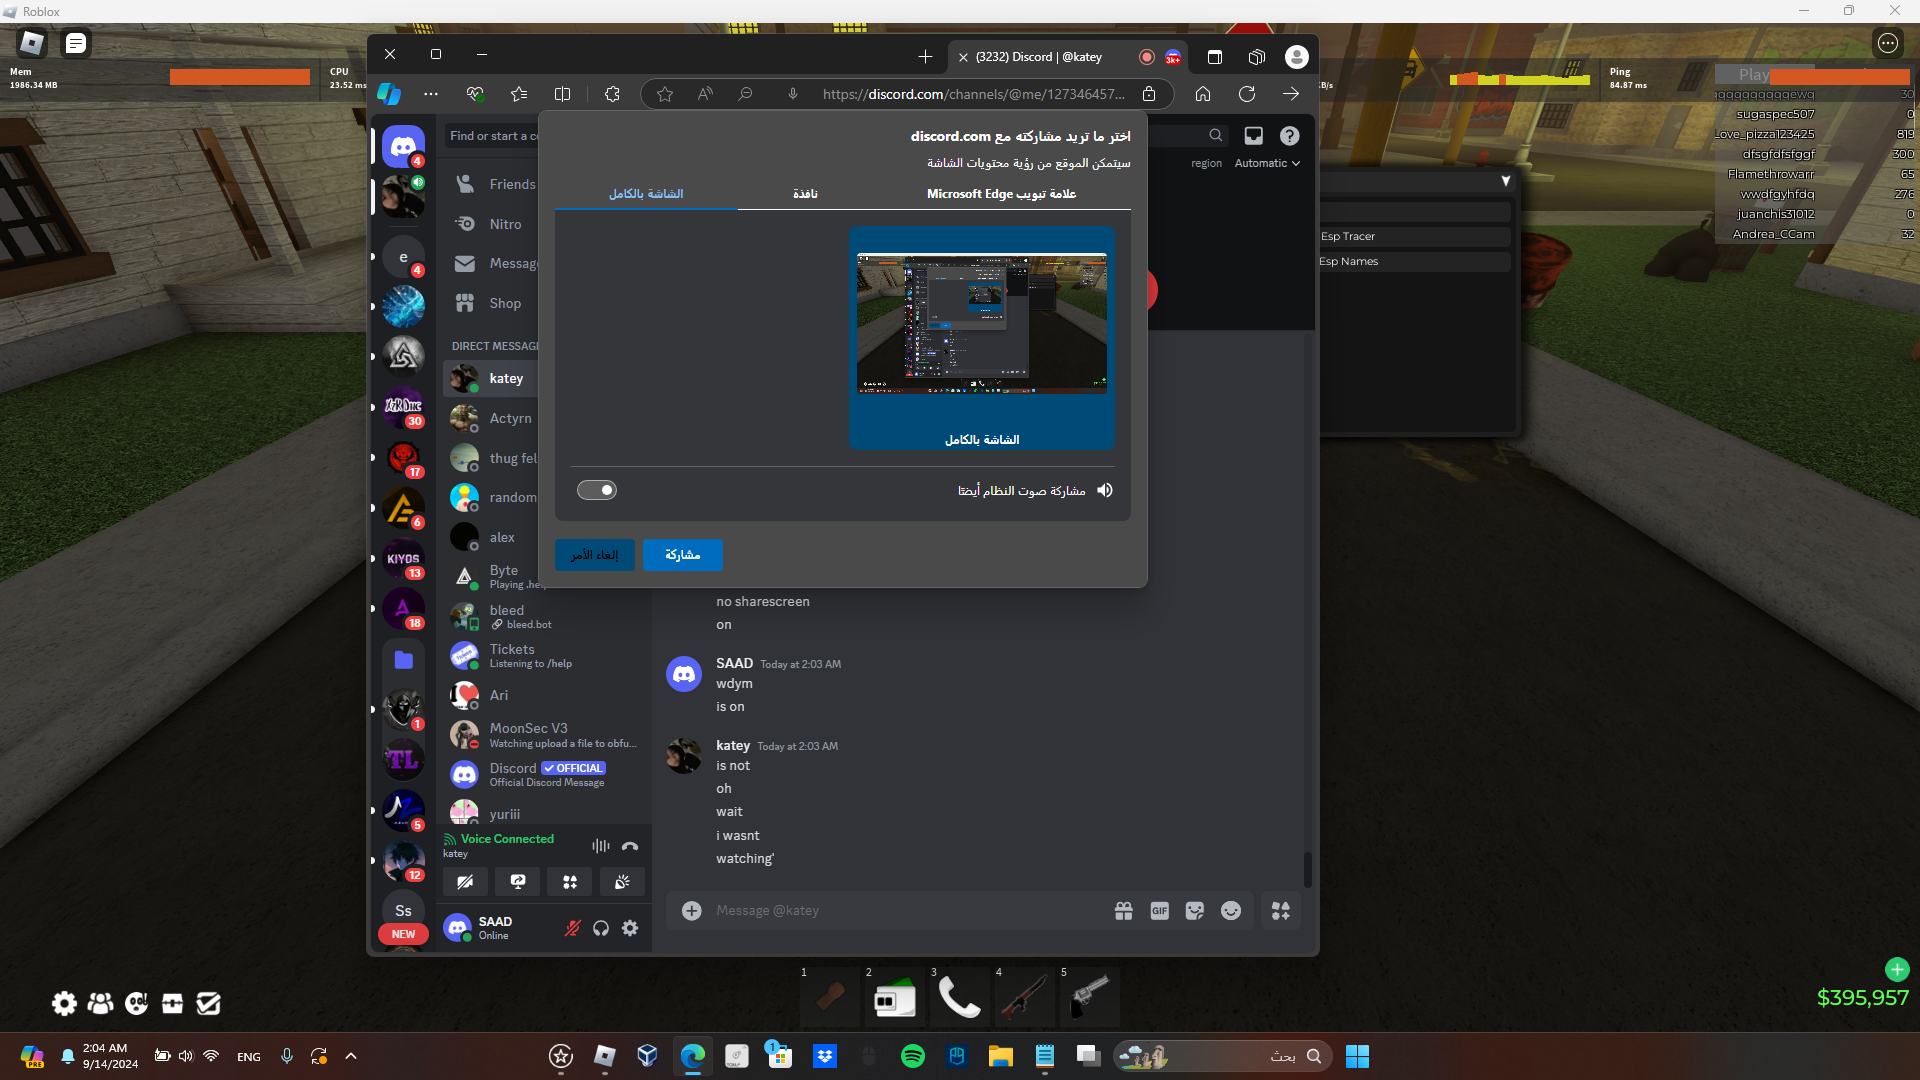Expand the Automatic region dropdown

(x=1267, y=163)
